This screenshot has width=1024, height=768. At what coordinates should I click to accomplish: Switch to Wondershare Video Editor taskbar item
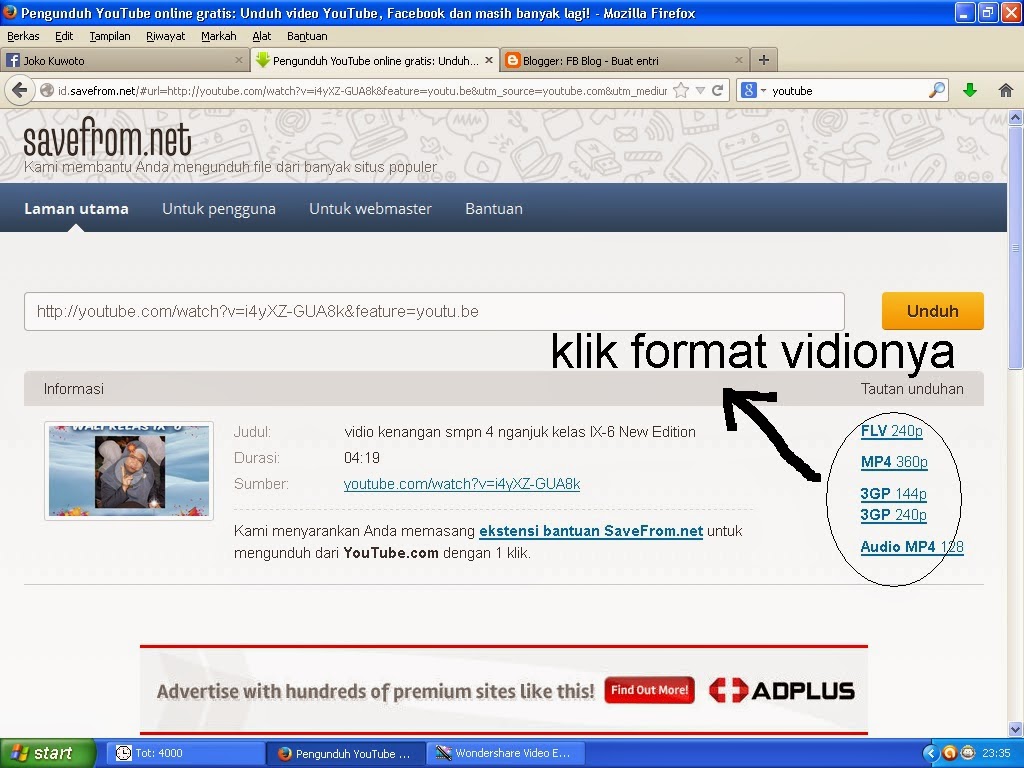pyautogui.click(x=506, y=753)
